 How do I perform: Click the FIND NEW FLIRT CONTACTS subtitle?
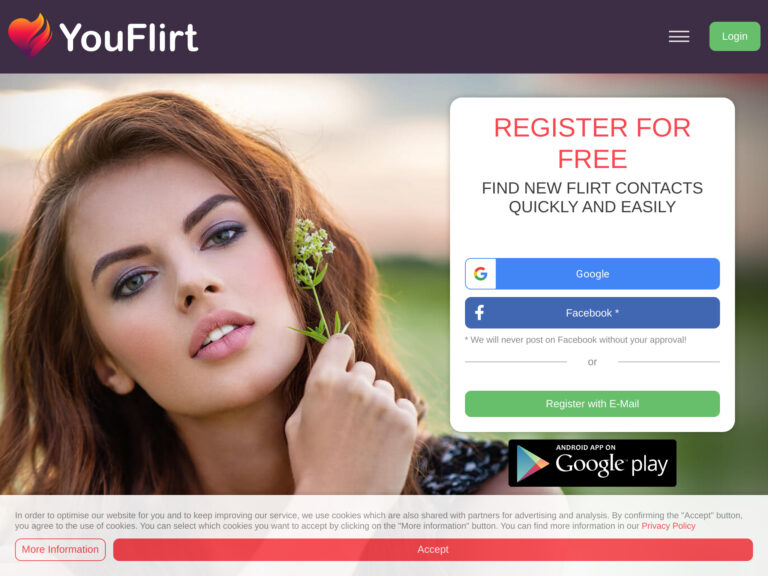point(592,197)
